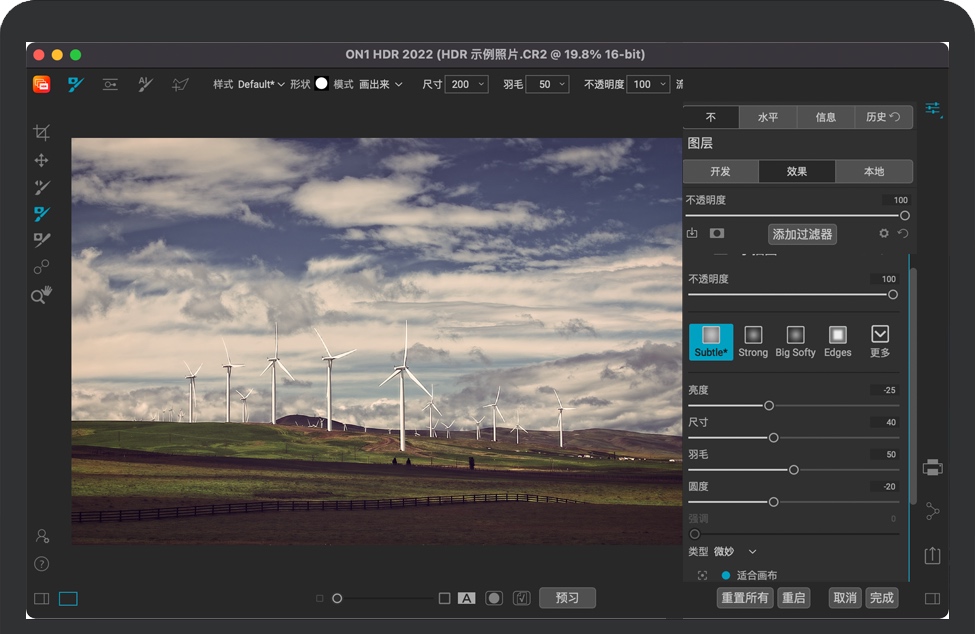The height and width of the screenshot is (634, 975).
Task: Toggle the 适合画布 fit-to-canvas option
Action: tap(726, 575)
